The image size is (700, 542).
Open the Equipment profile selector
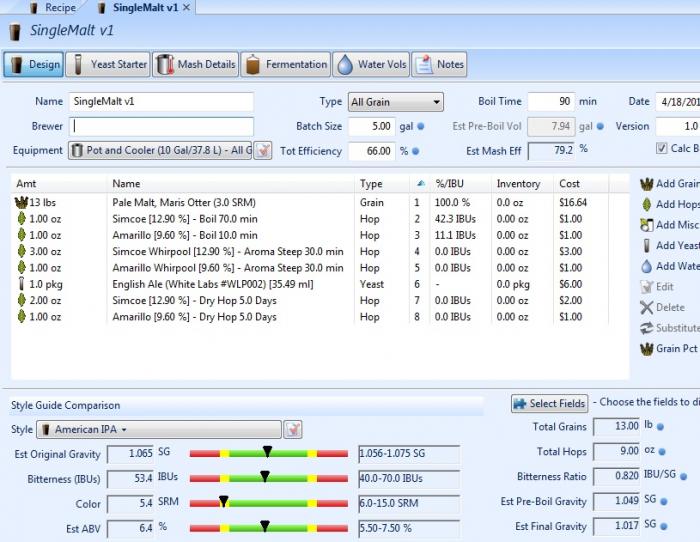tap(160, 150)
